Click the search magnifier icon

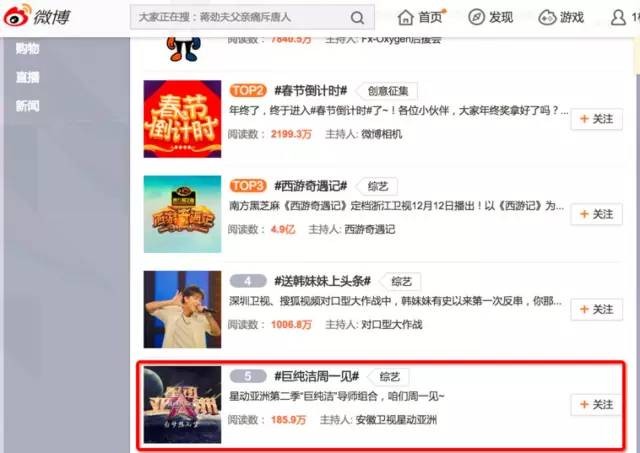pos(357,18)
